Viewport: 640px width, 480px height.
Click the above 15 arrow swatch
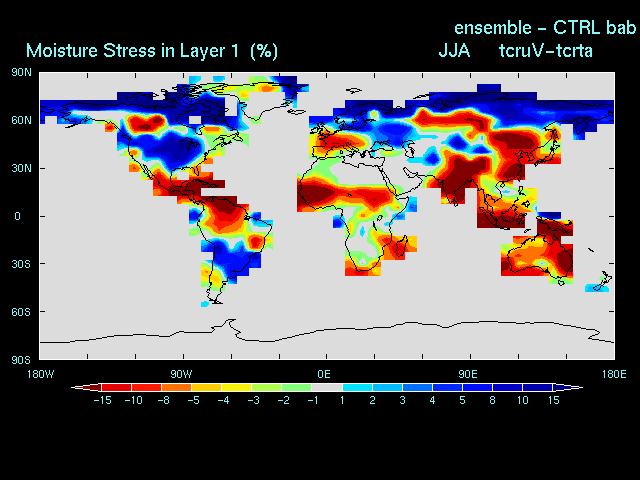coord(568,387)
